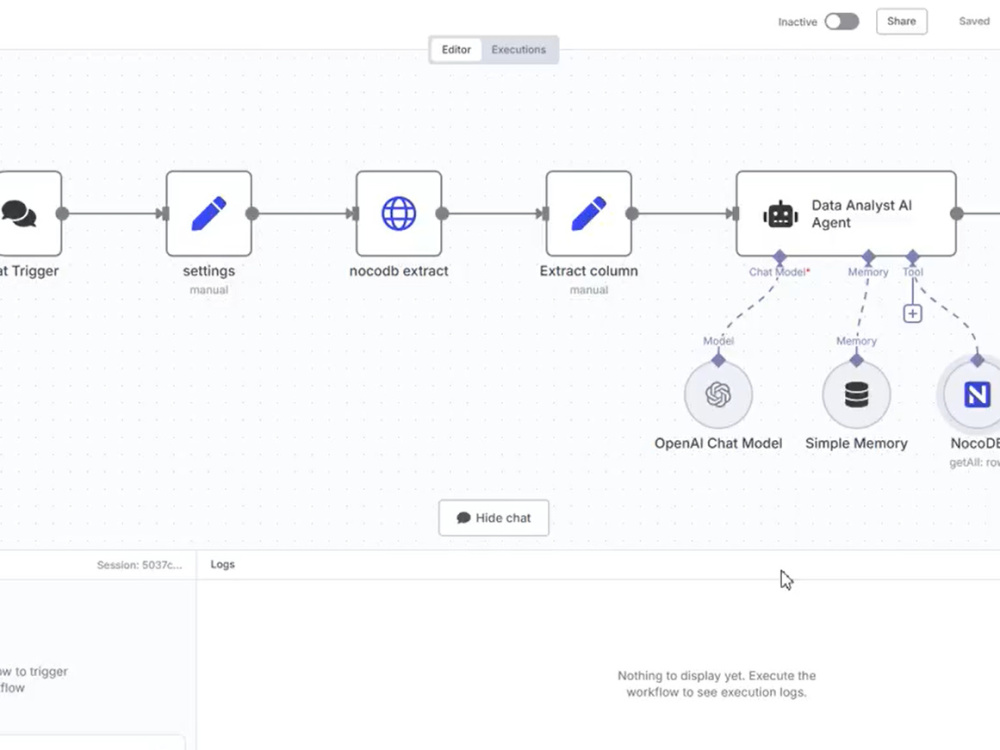
Task: Click the Inactive label
Action: point(797,22)
